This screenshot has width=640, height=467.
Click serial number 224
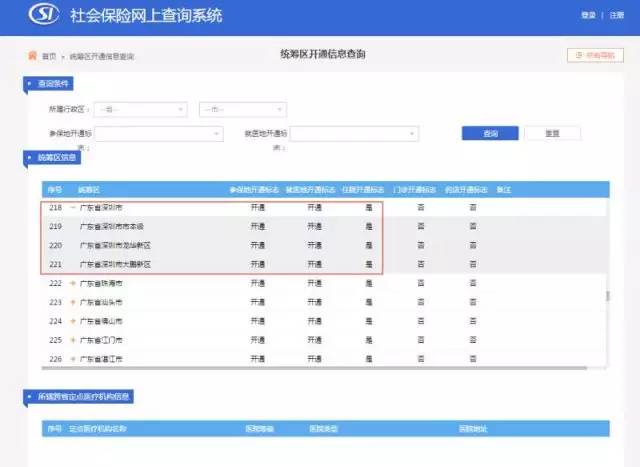[56, 321]
